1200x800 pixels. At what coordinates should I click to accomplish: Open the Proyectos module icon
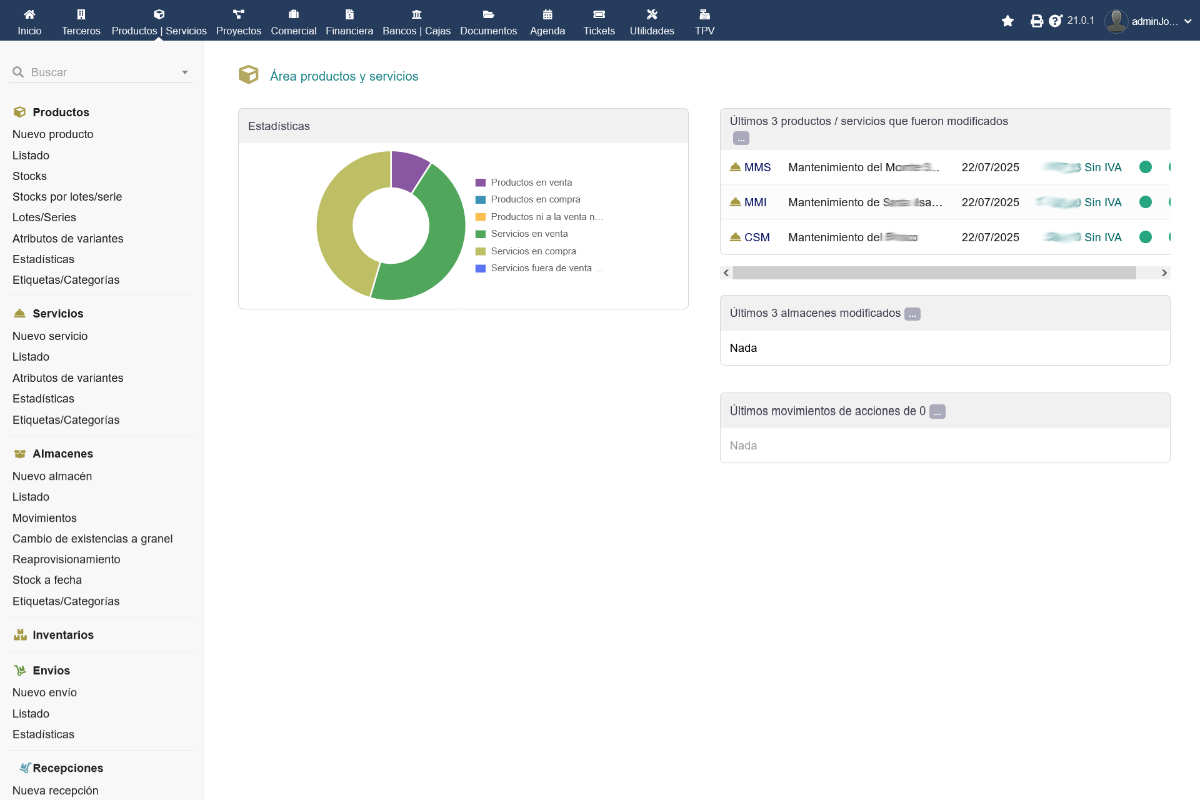point(238,15)
